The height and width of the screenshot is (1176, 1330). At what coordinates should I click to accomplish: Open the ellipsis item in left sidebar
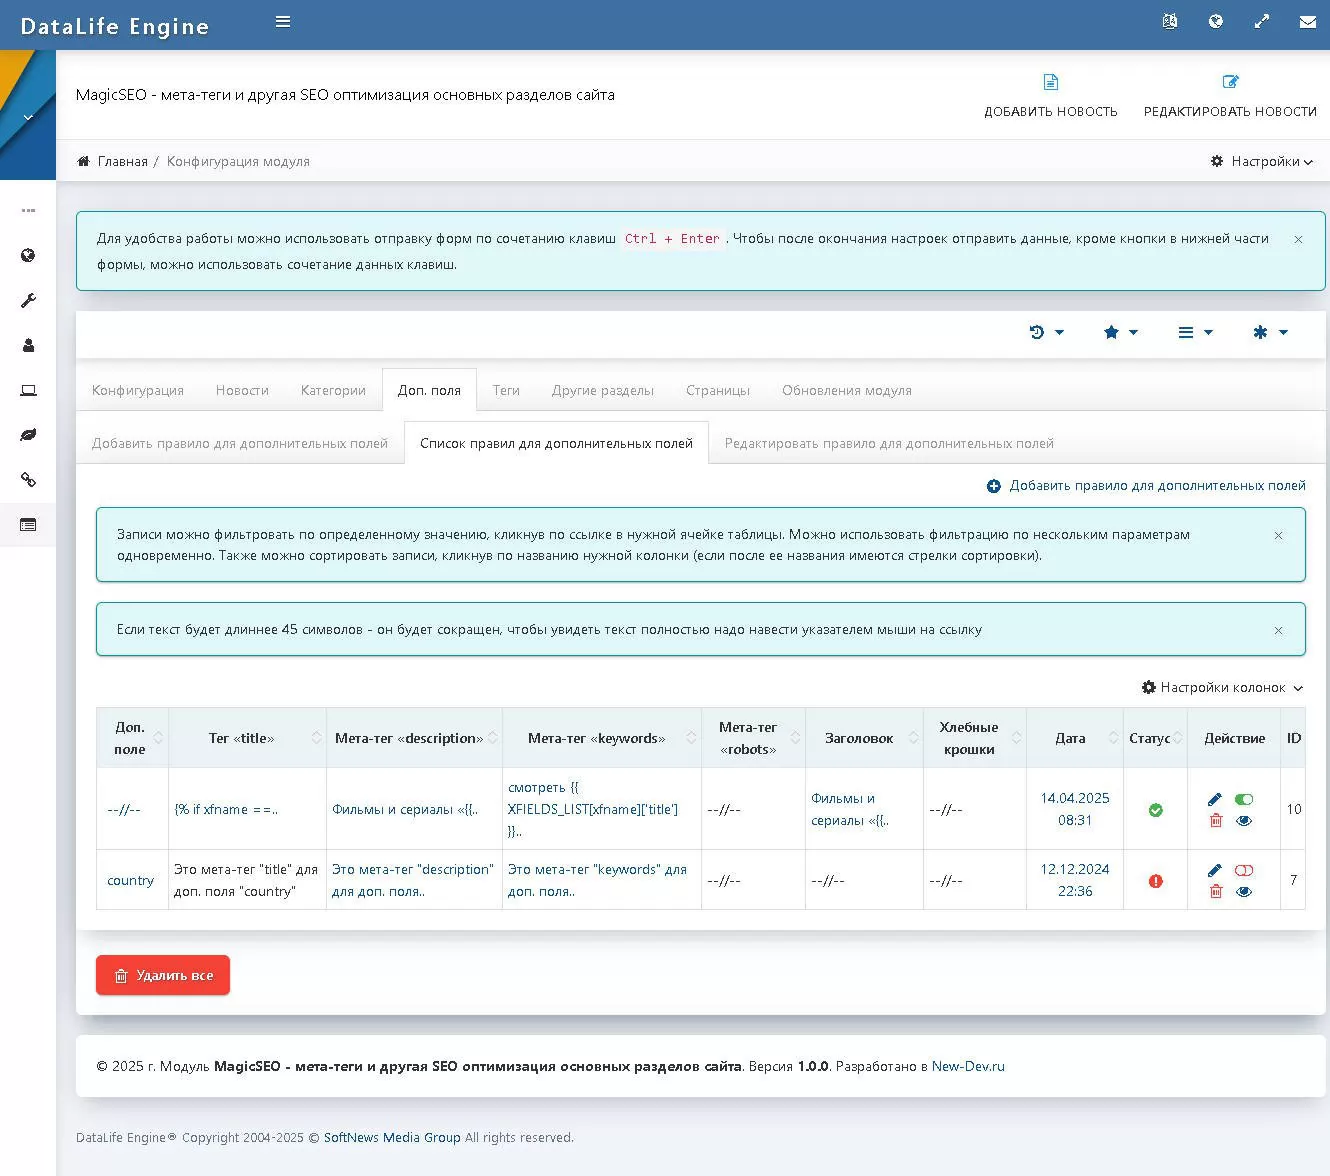tap(28, 210)
